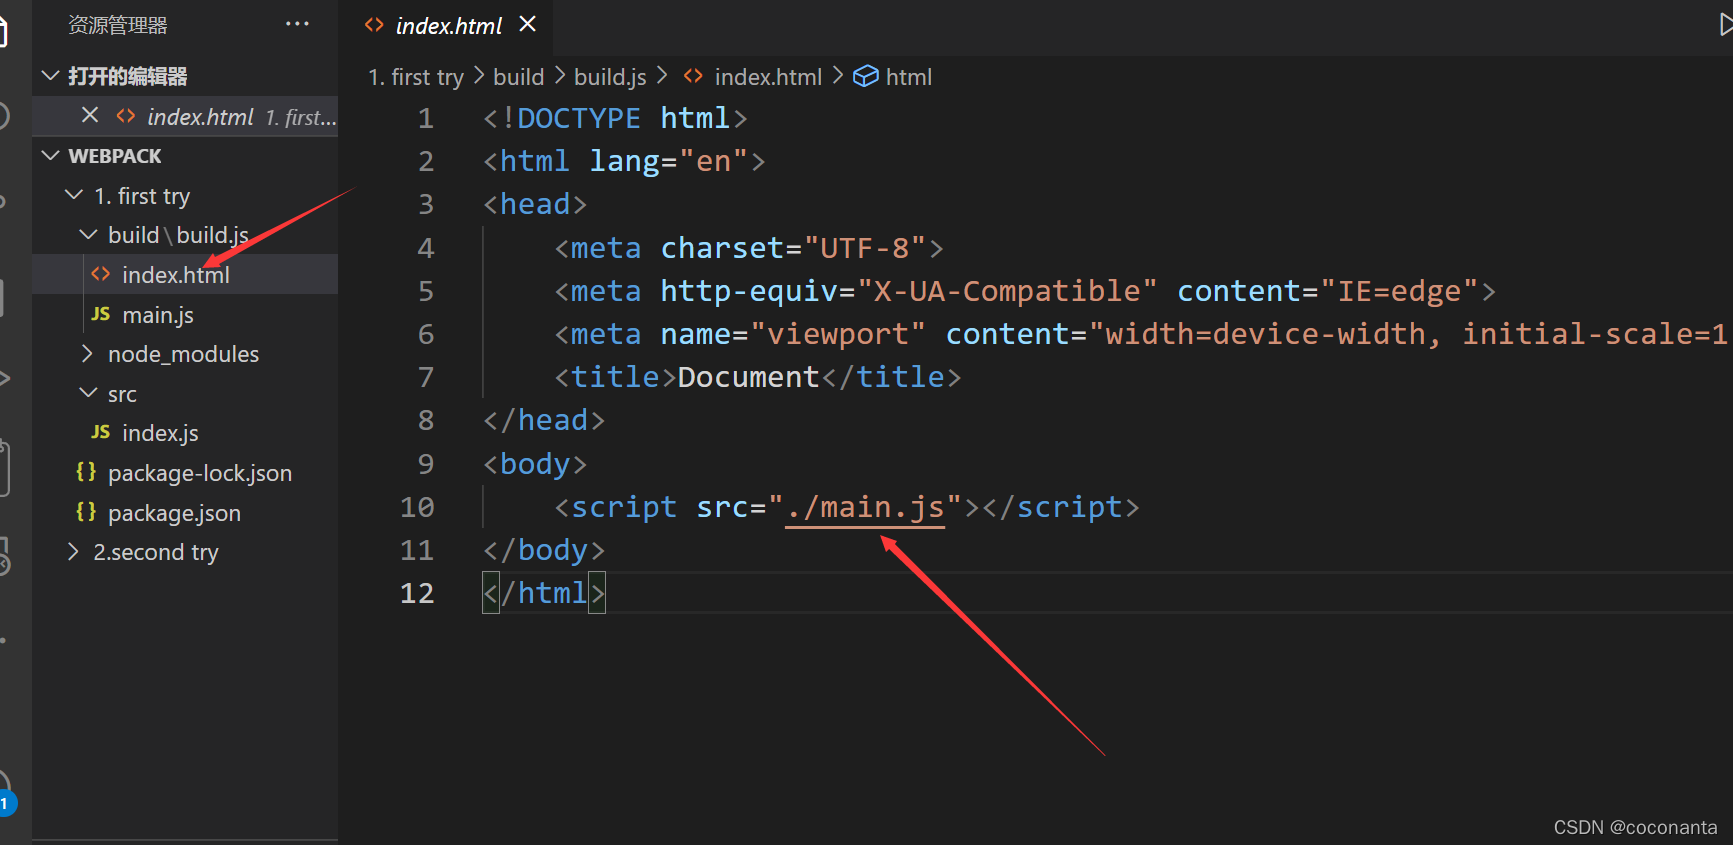Click the braces icon of package.json
1733x845 pixels.
86,512
